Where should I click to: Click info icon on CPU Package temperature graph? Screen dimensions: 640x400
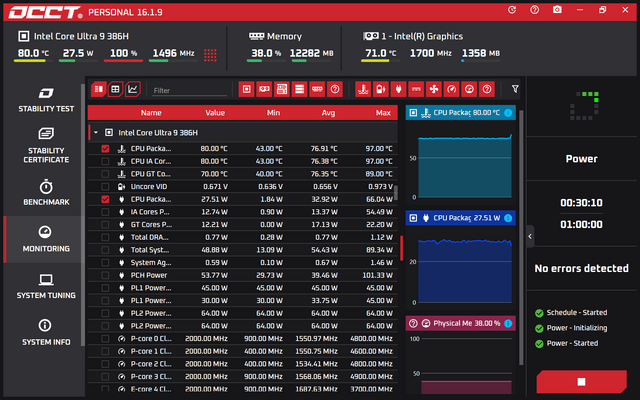coord(508,113)
